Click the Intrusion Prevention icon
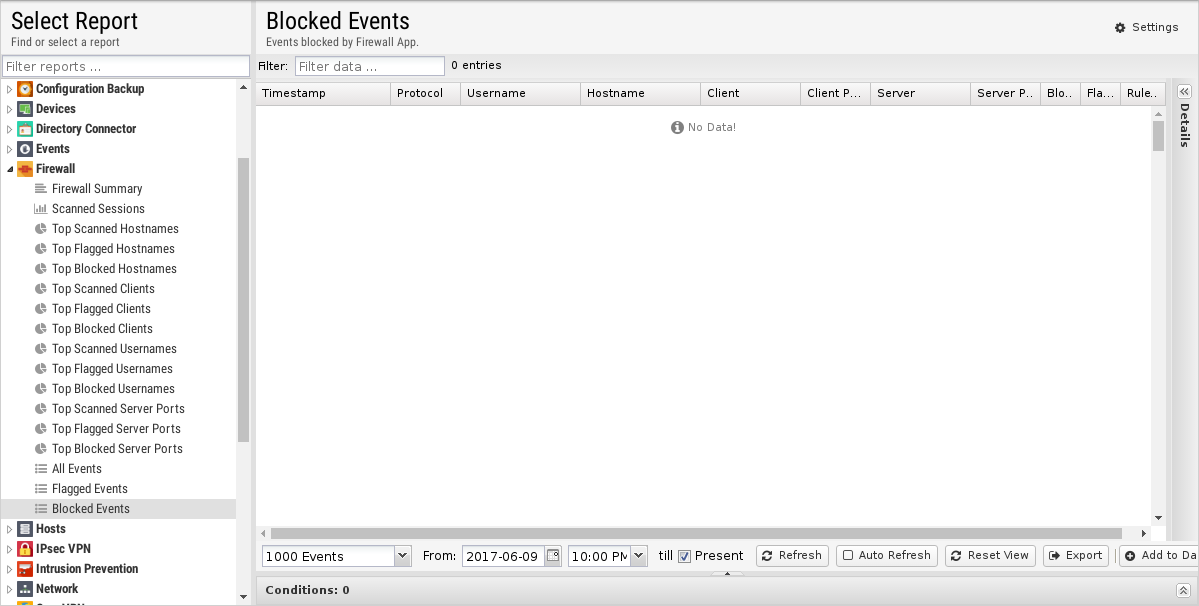 pyautogui.click(x=25, y=569)
